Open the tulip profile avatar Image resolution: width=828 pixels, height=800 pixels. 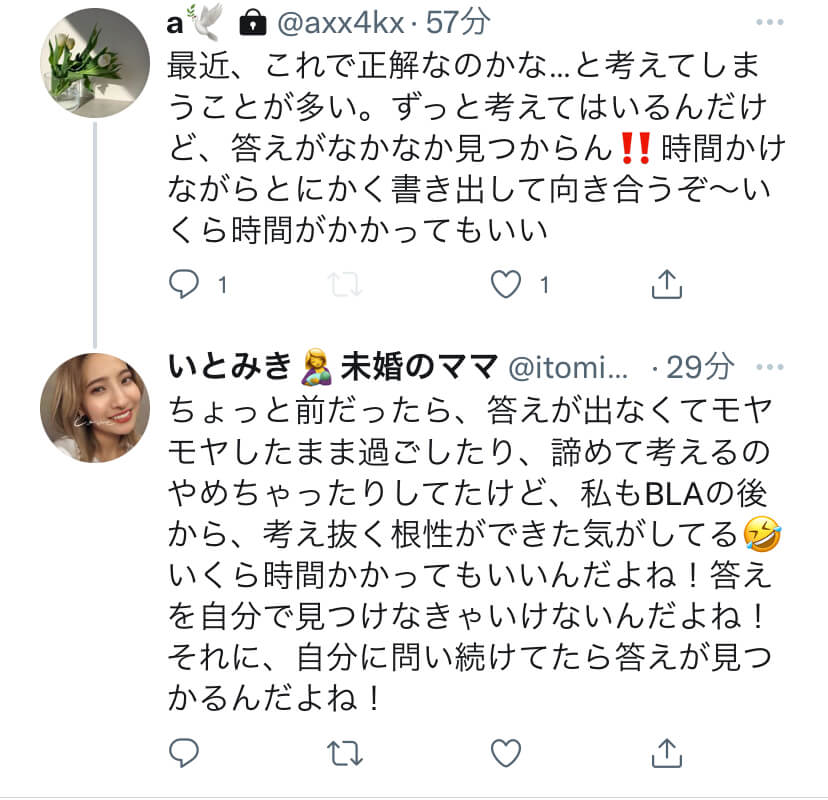pyautogui.click(x=95, y=62)
